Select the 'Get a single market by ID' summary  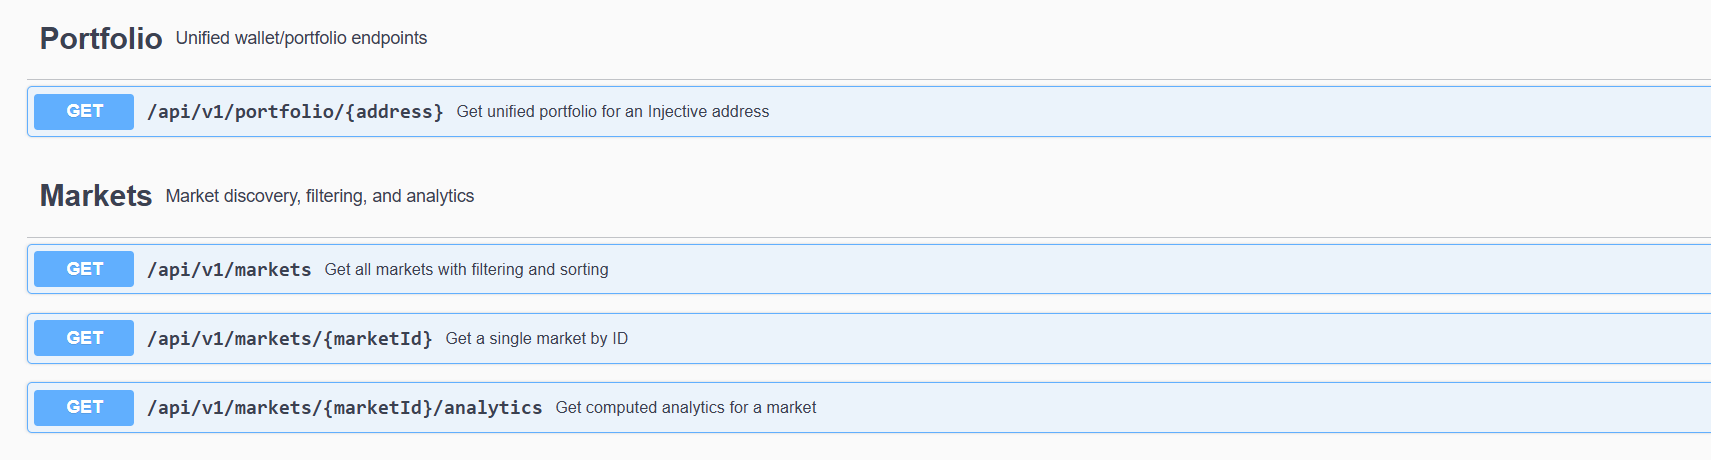click(536, 339)
